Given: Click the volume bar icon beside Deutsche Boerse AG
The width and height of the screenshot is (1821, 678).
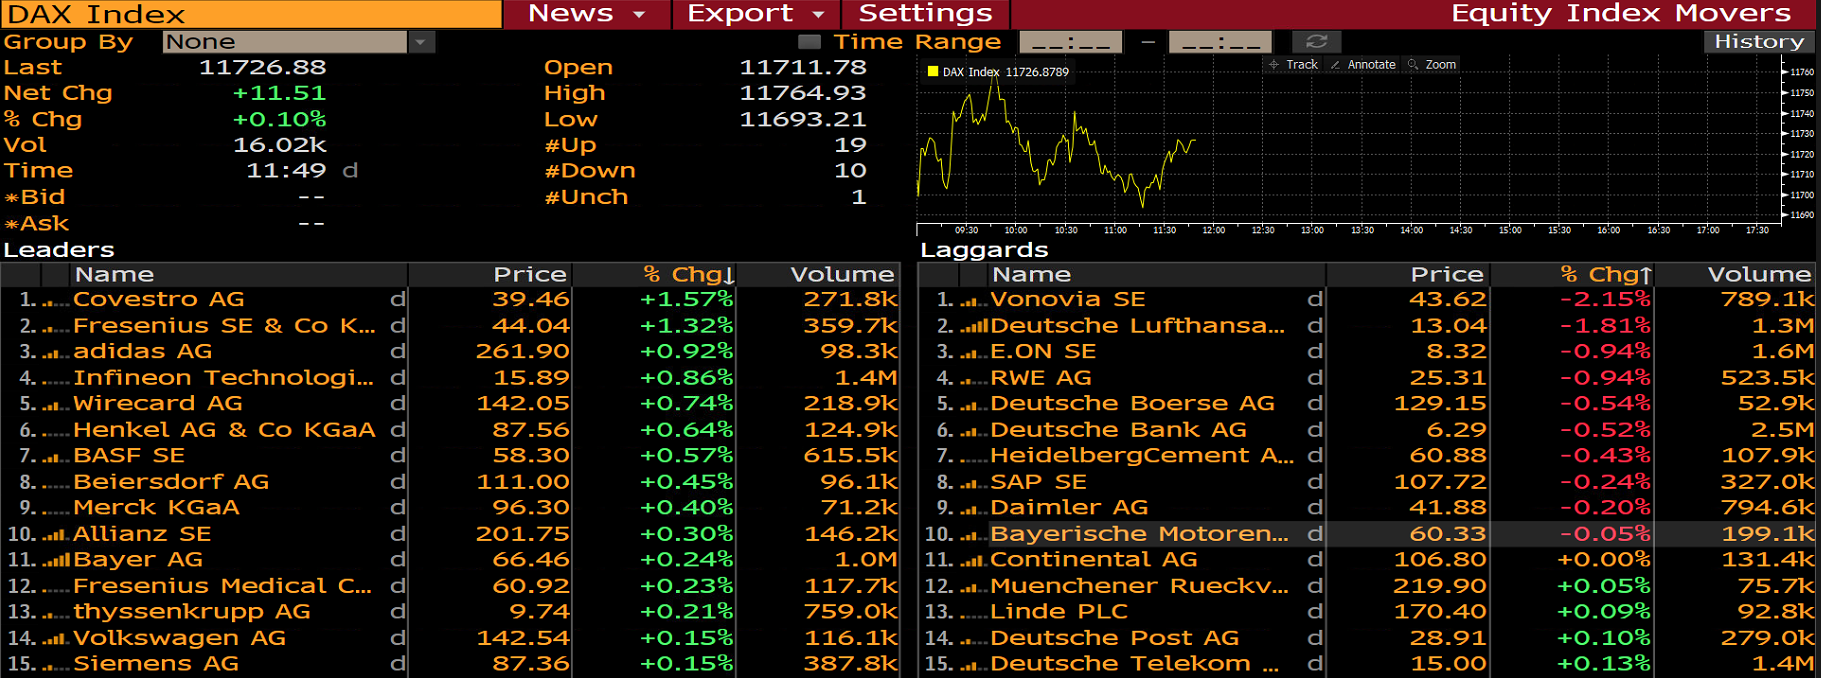Looking at the screenshot, I should 973,404.
